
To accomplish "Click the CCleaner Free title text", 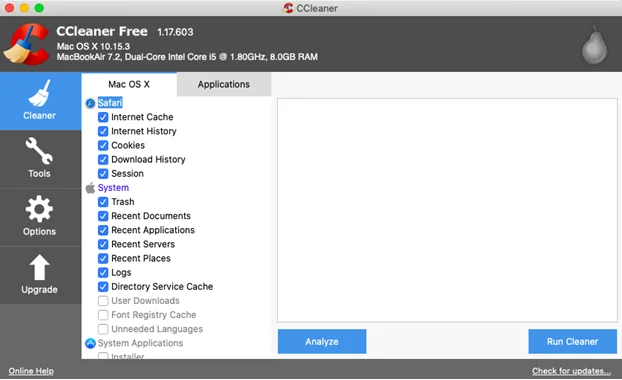I will point(102,31).
